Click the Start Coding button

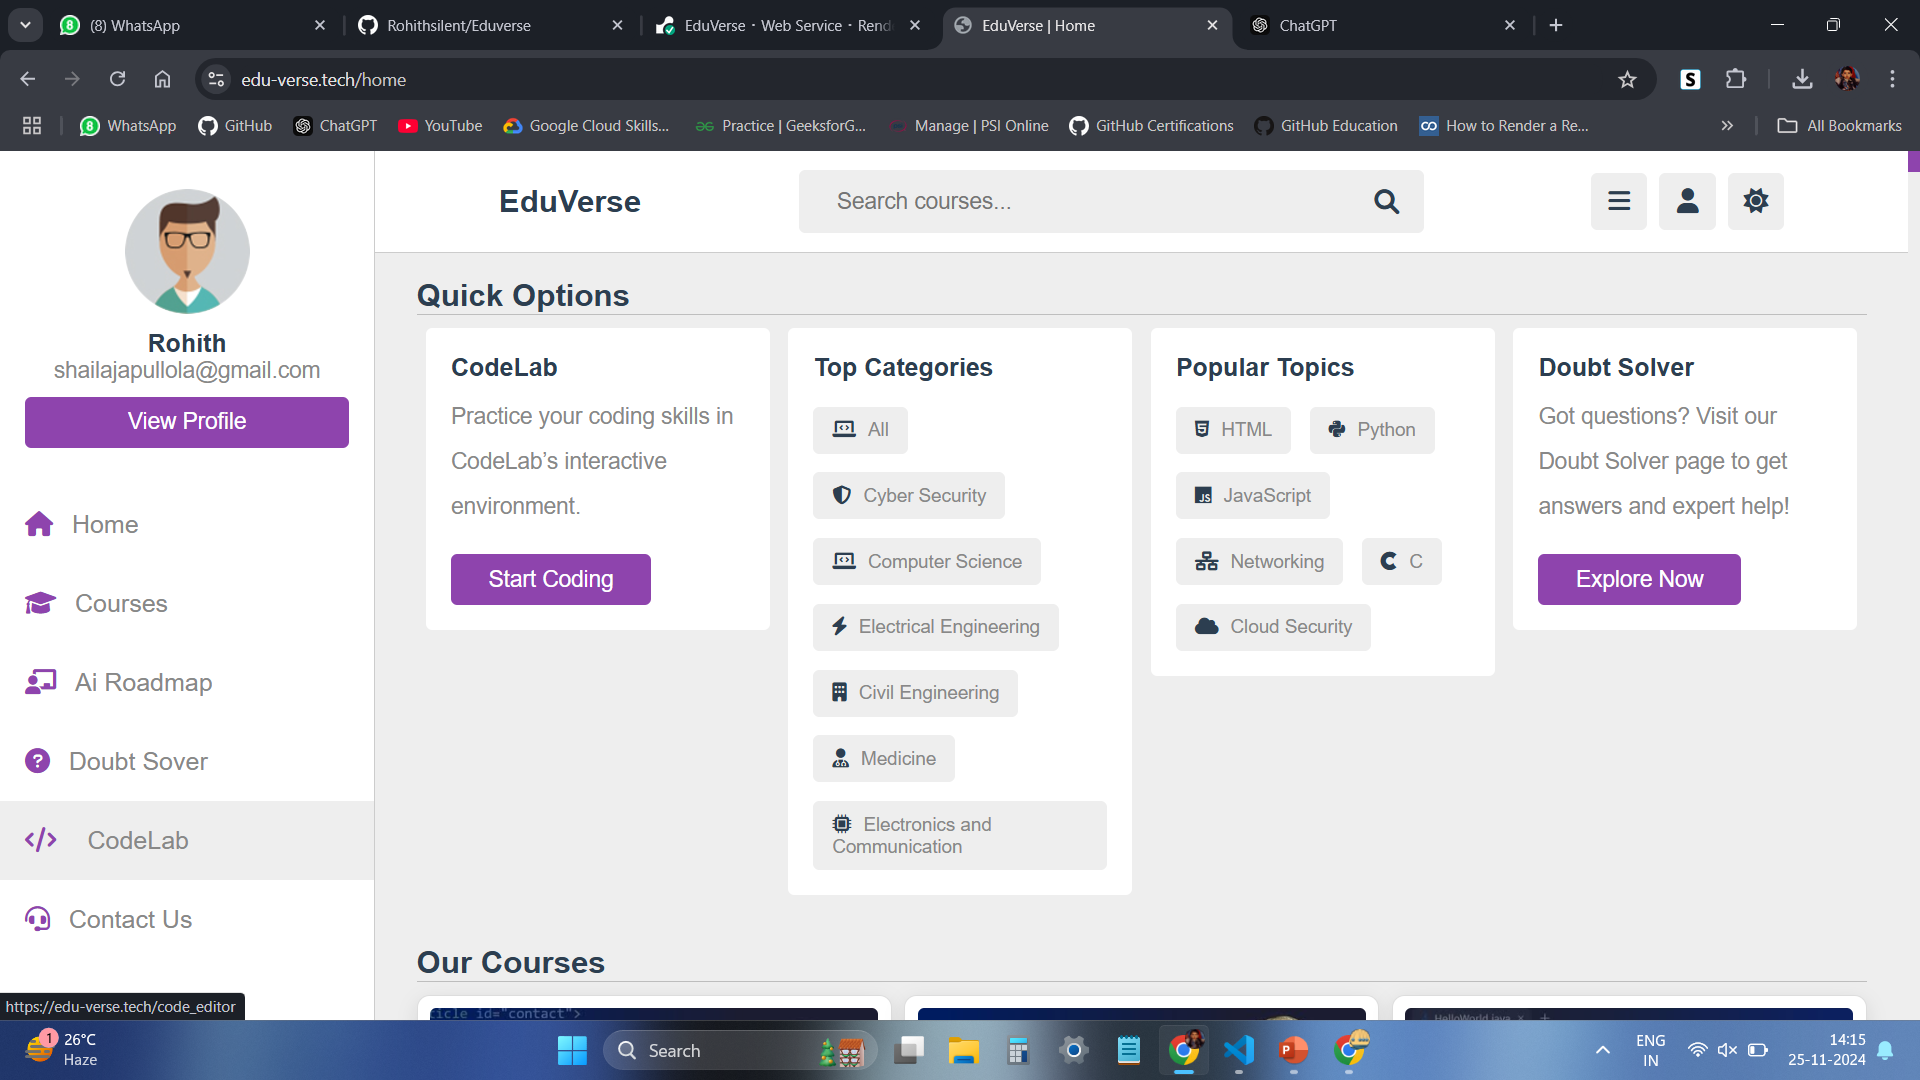click(550, 579)
